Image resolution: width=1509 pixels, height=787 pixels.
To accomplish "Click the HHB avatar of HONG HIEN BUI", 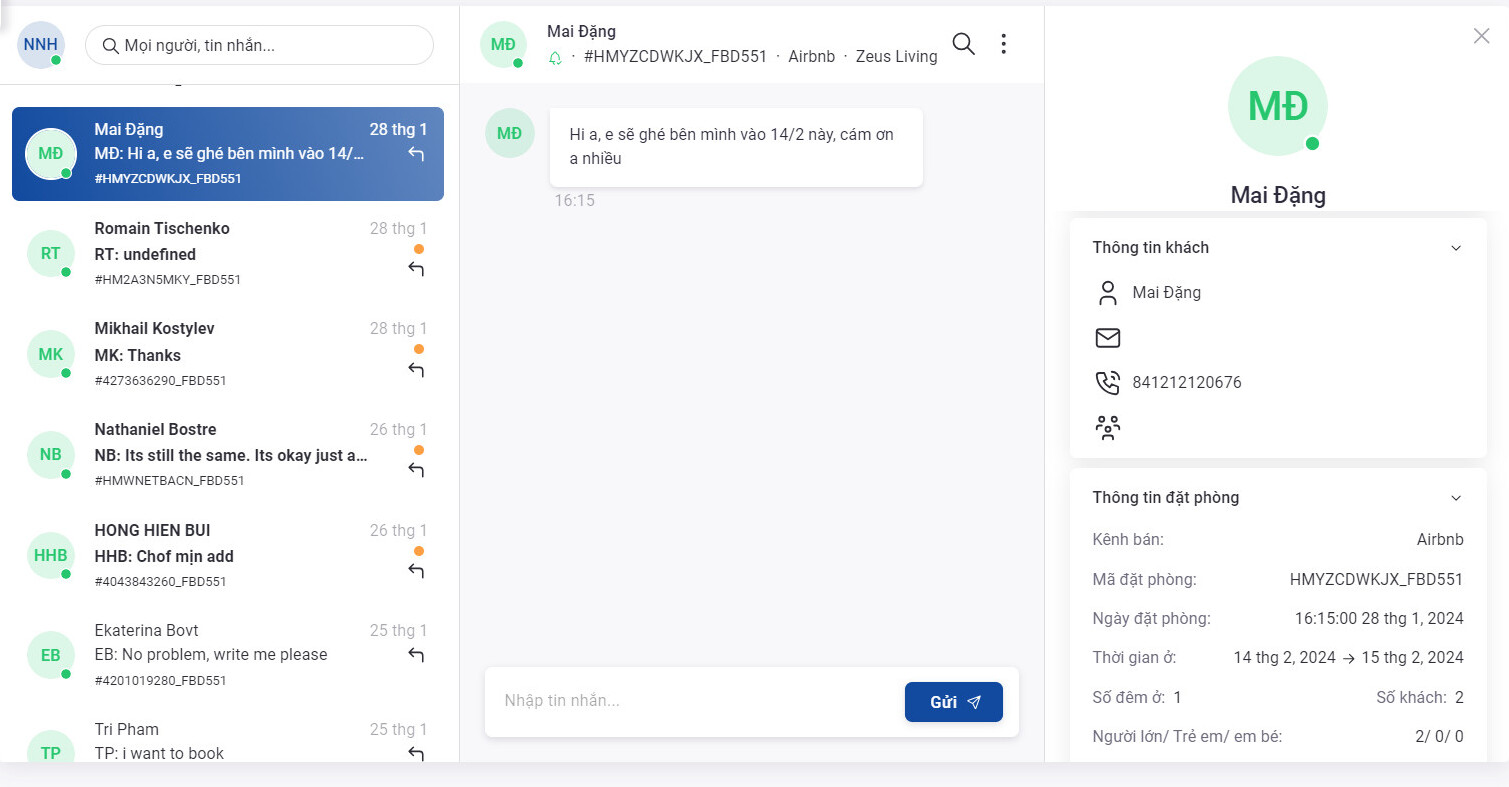I will click(51, 555).
